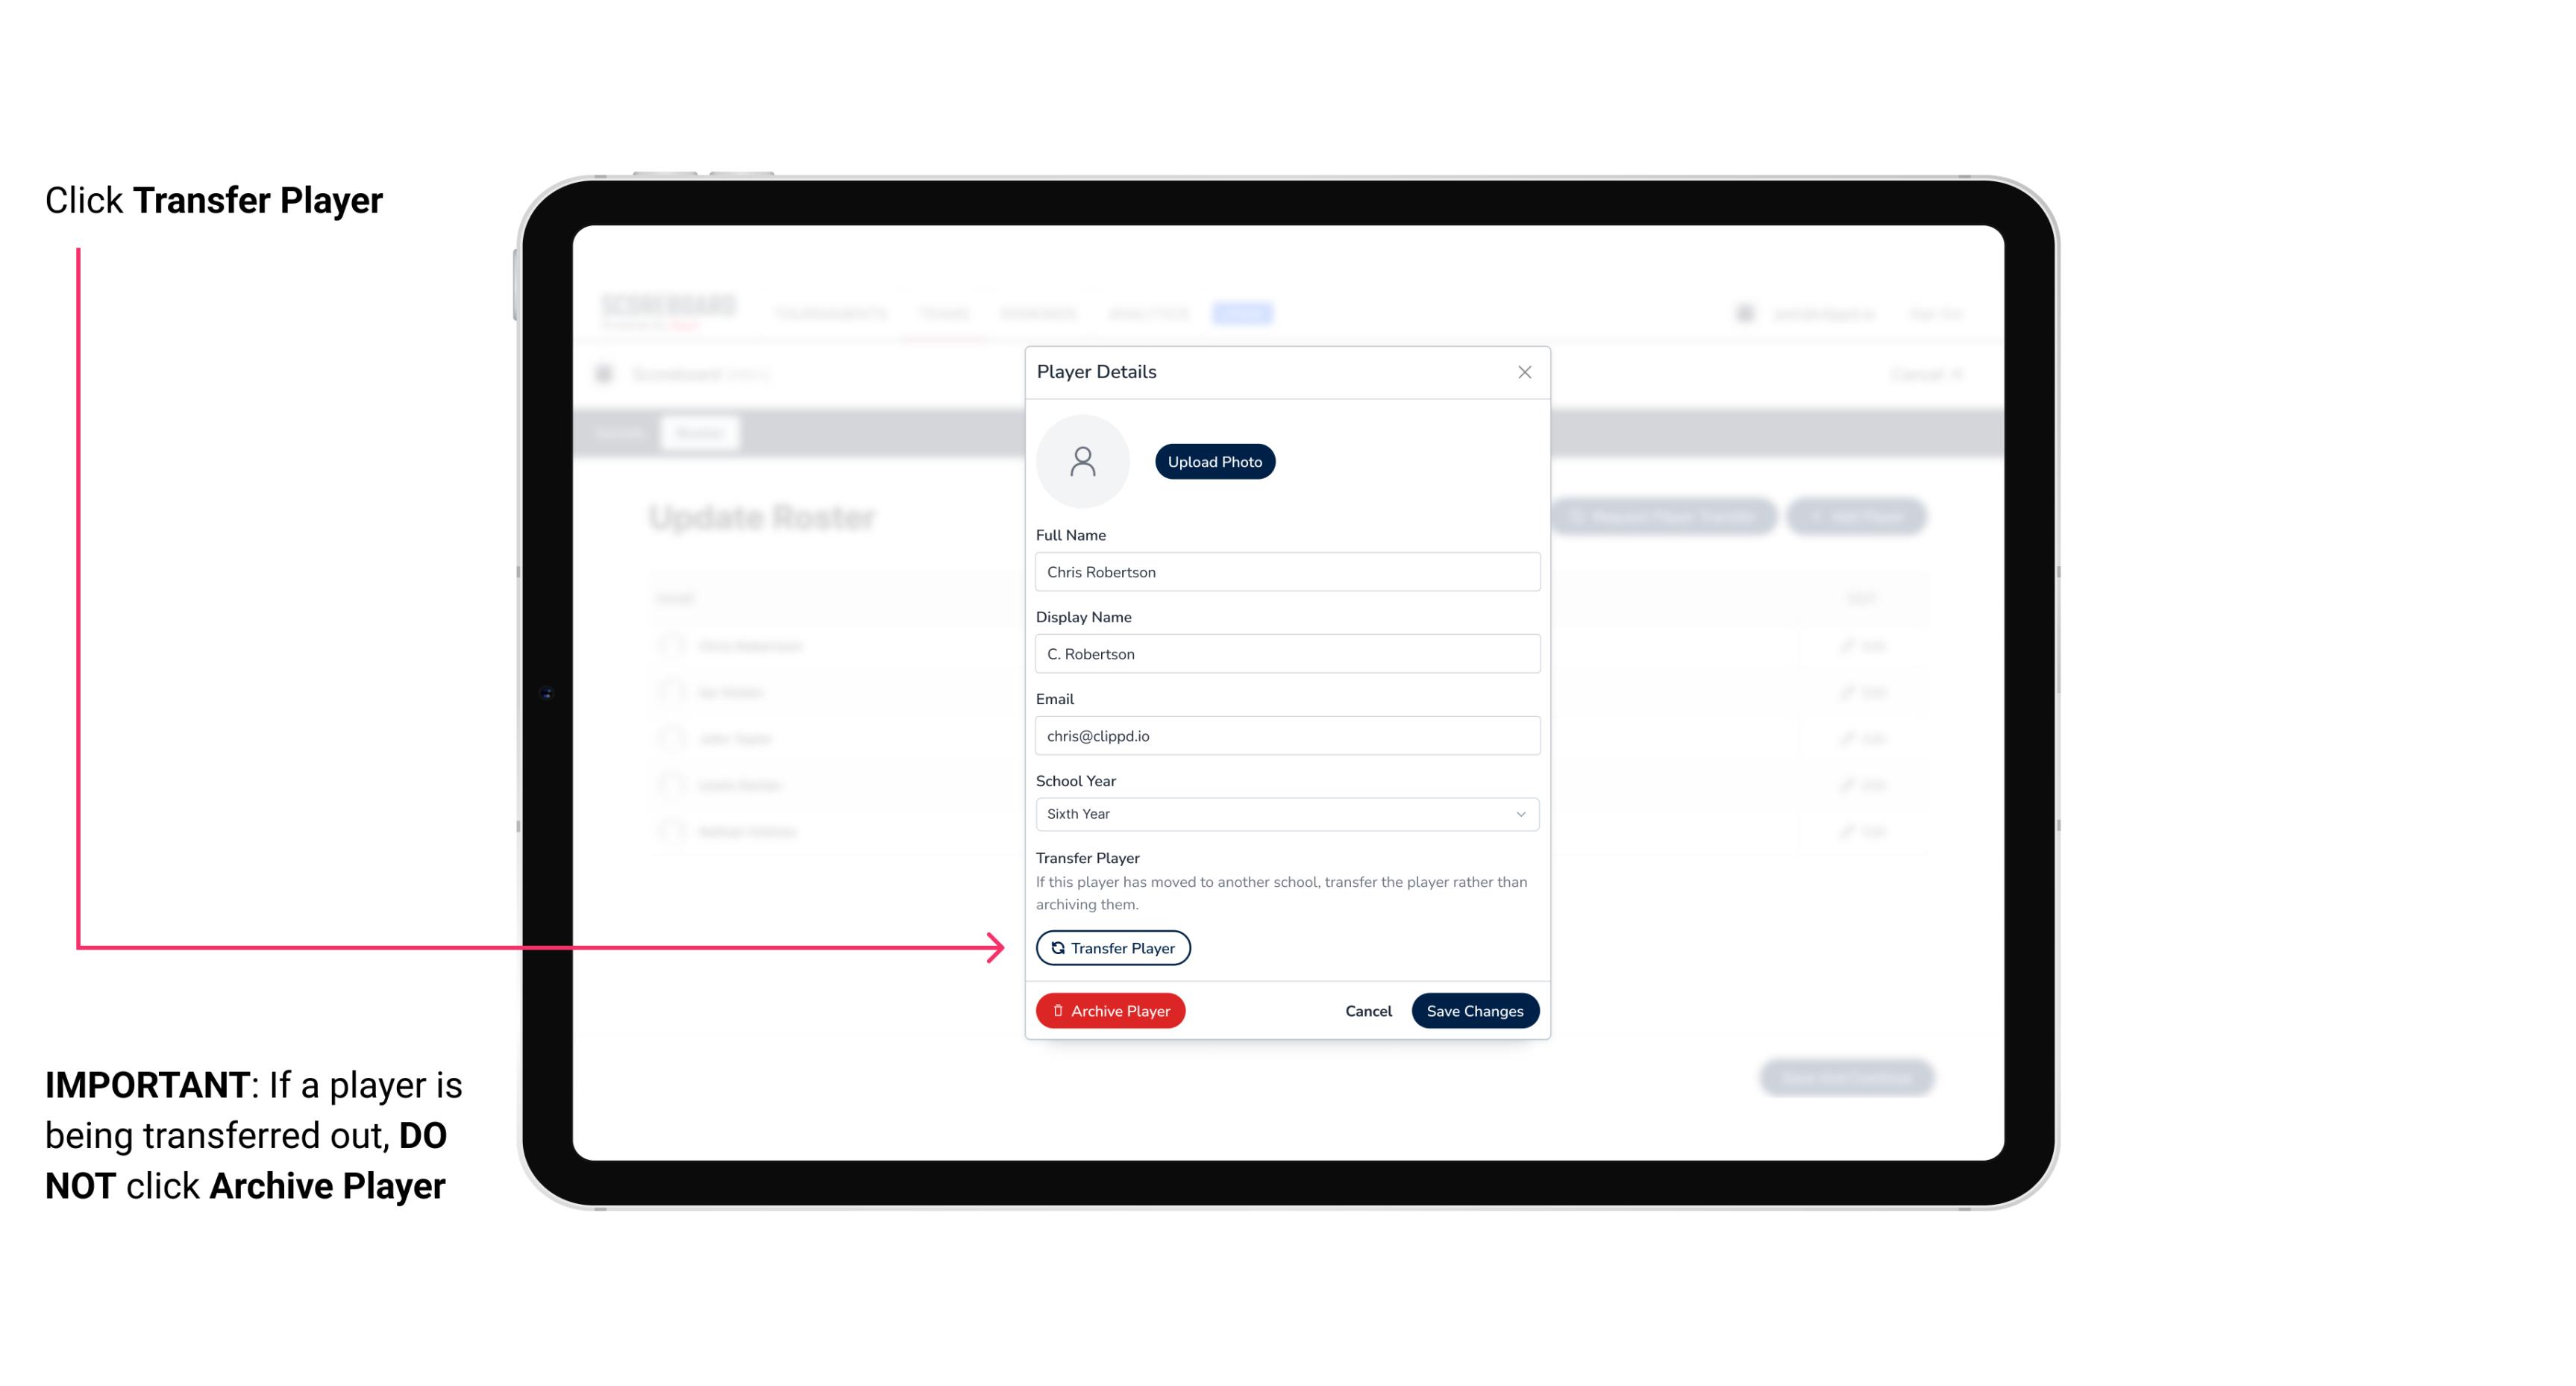Click the sync icon on Transfer Player

1055,947
